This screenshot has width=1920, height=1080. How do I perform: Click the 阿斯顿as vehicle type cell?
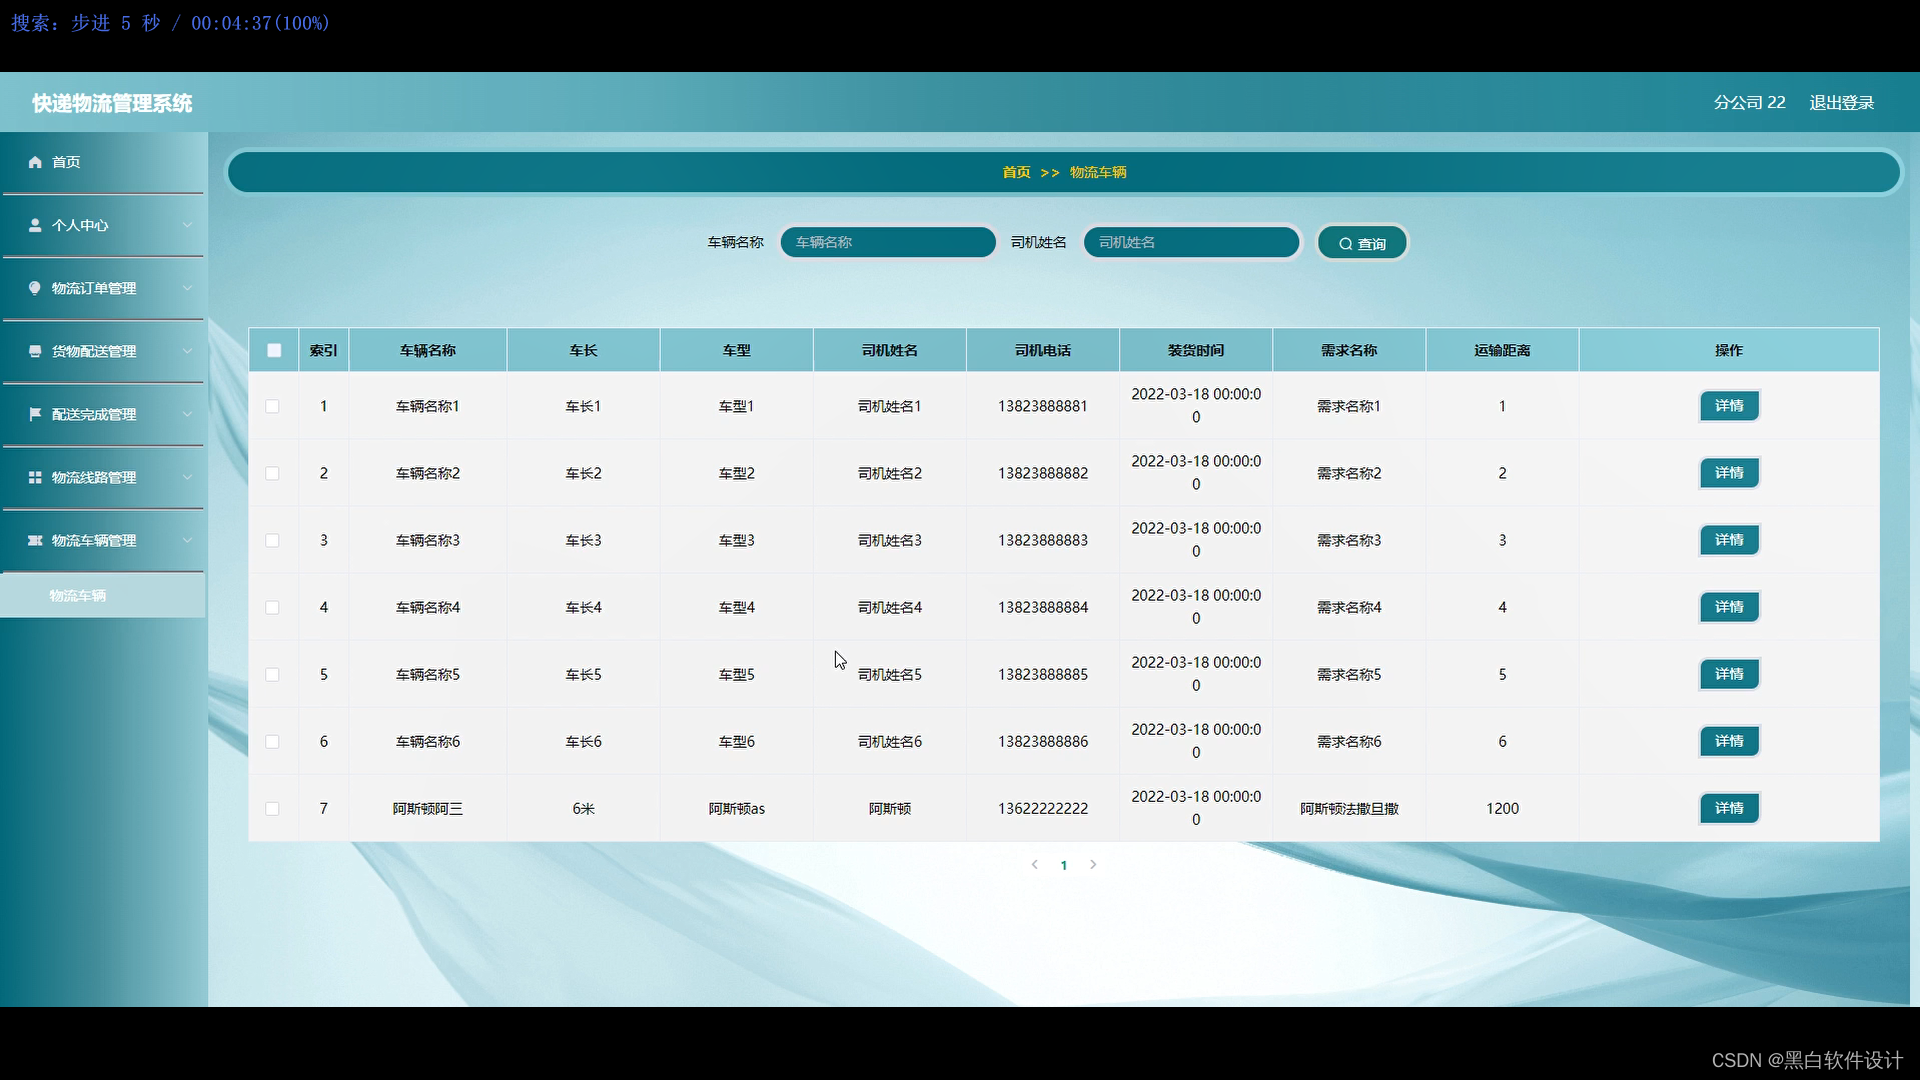[737, 808]
